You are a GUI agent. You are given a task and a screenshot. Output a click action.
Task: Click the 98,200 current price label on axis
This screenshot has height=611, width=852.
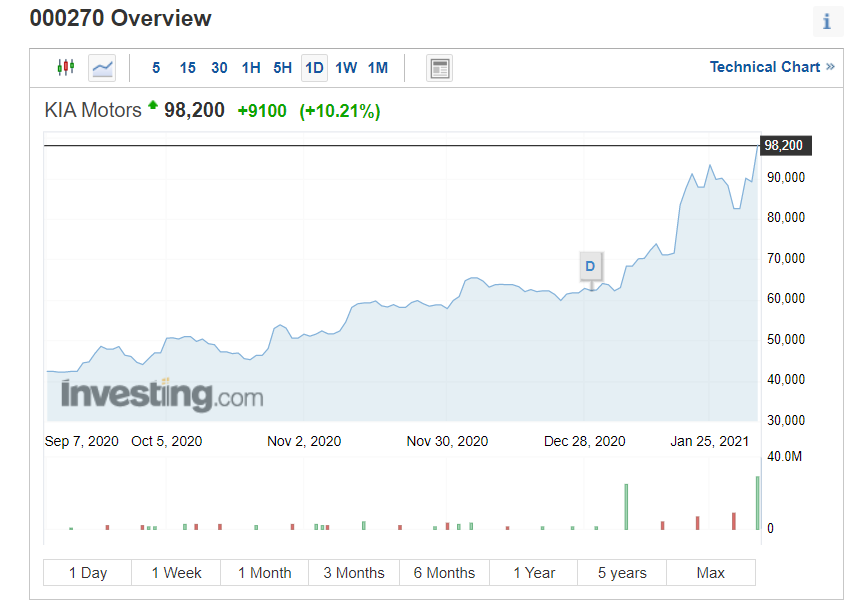[785, 146]
